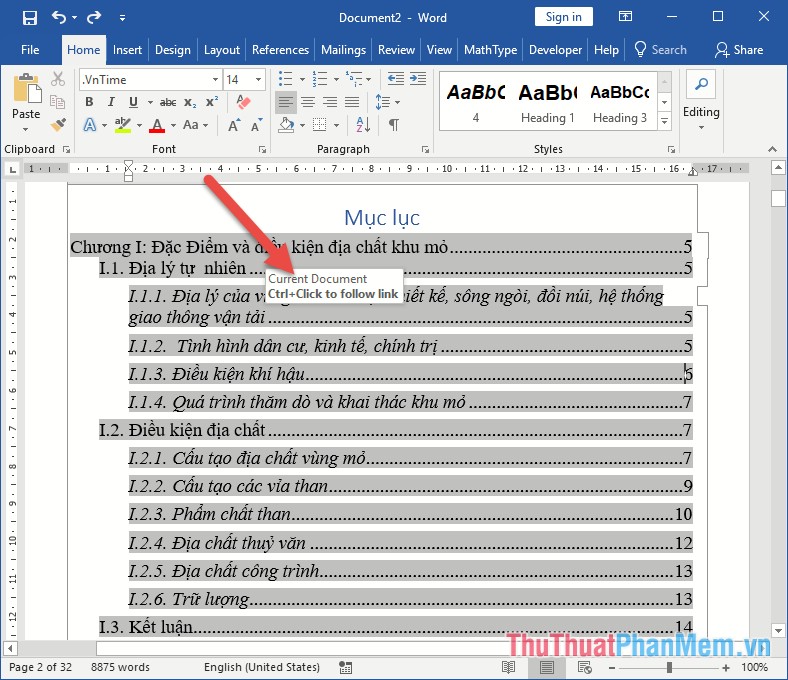
Task: Click the Cut scissors icon
Action: [58, 79]
